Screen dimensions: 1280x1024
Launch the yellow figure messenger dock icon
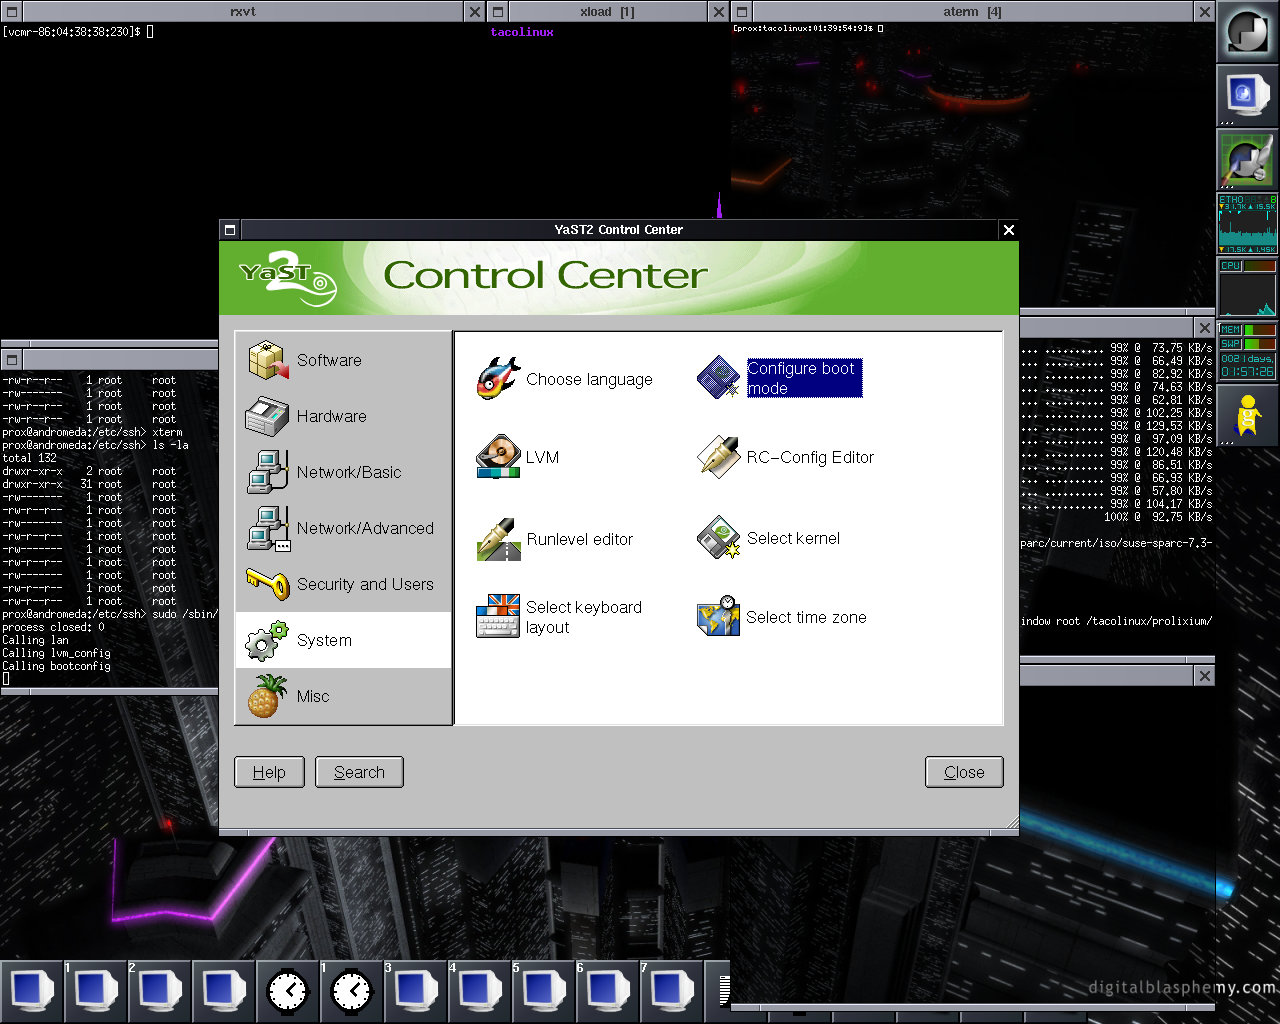(1247, 415)
